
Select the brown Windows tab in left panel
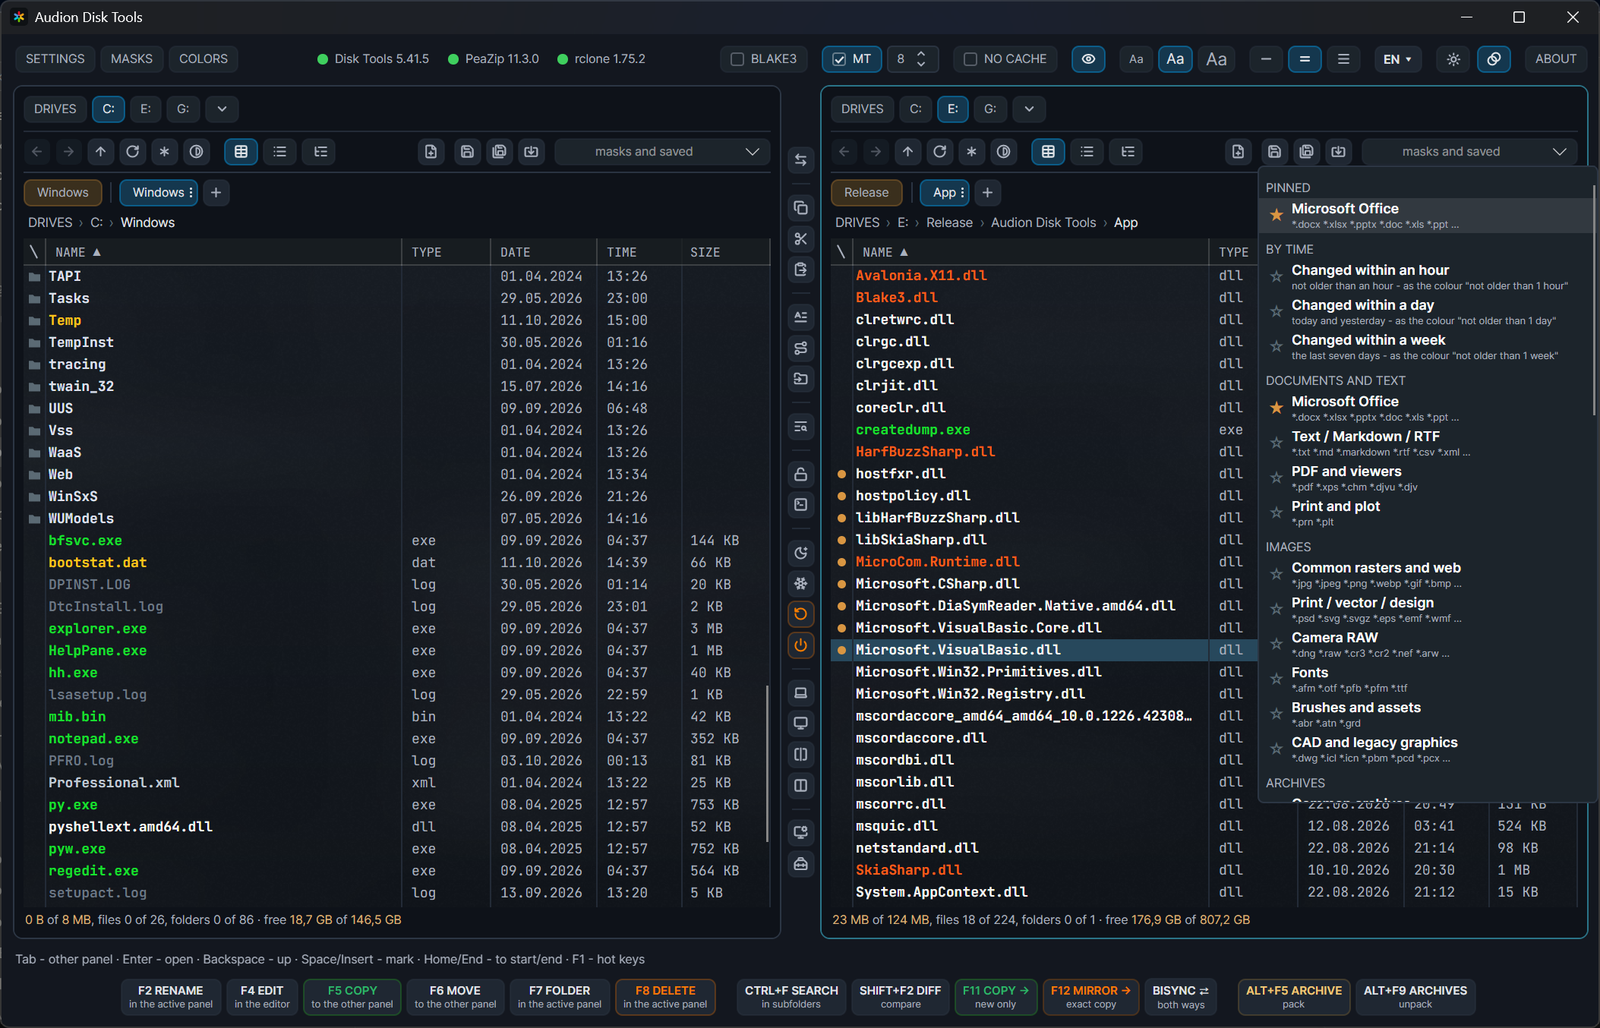pyautogui.click(x=62, y=193)
